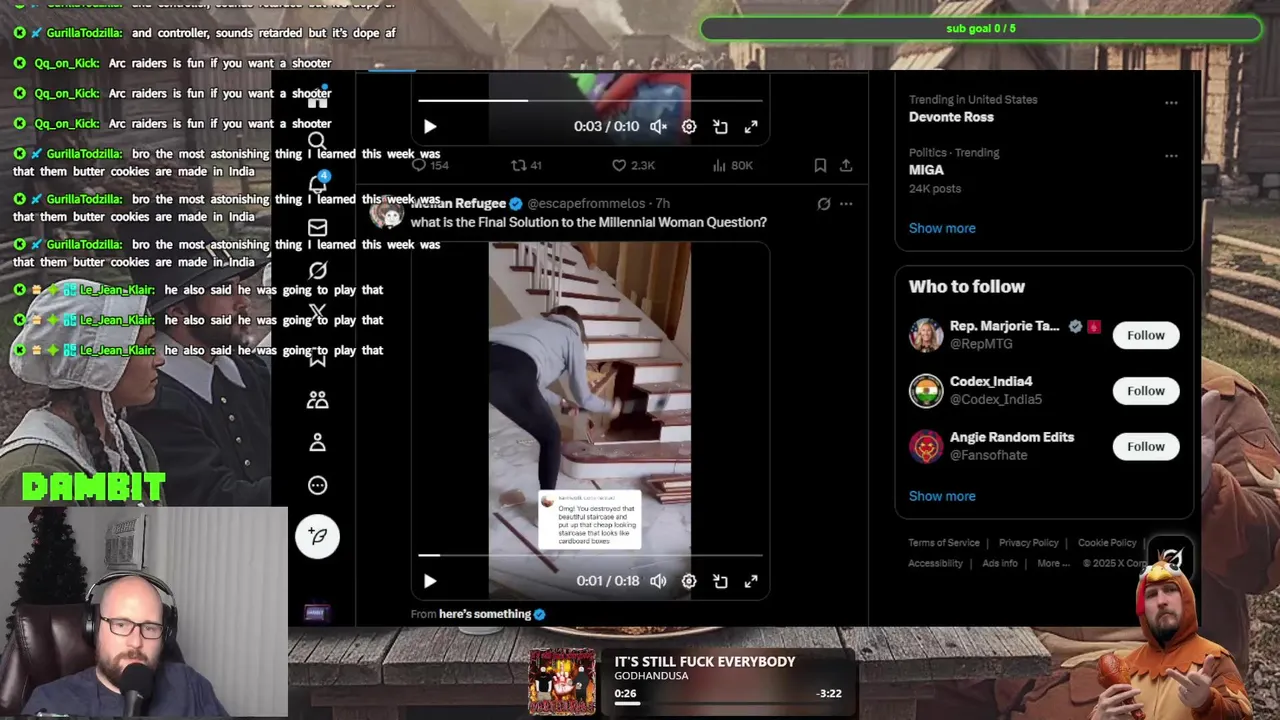The image size is (1280, 720).
Task: Open Messages envelope in X sidebar
Action: click(317, 228)
